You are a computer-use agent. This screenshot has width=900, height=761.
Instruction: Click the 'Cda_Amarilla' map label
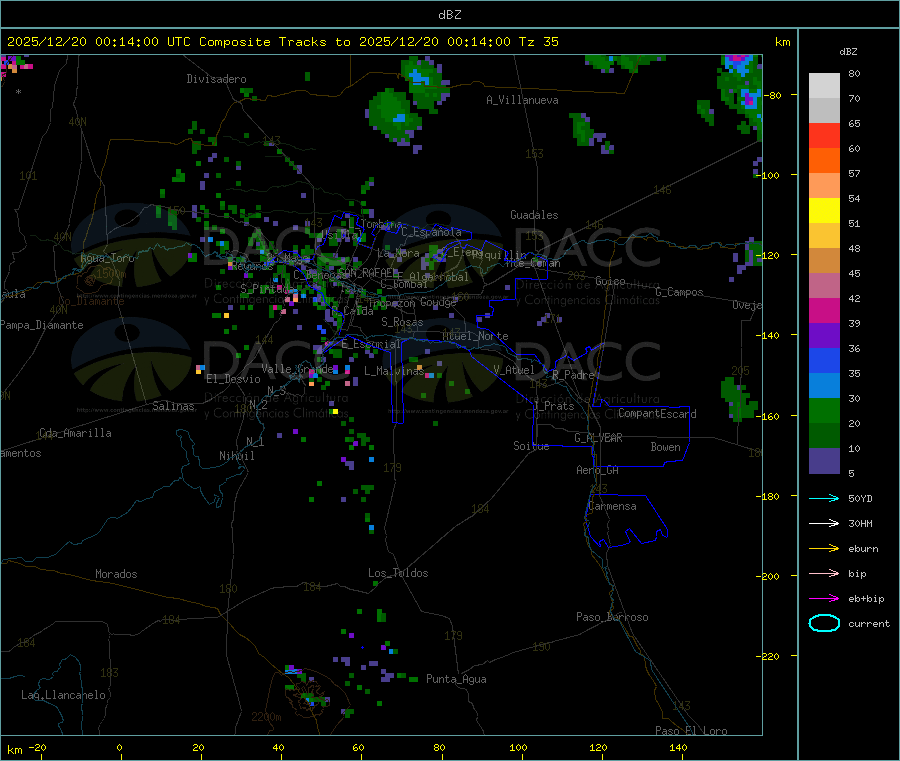coord(75,433)
